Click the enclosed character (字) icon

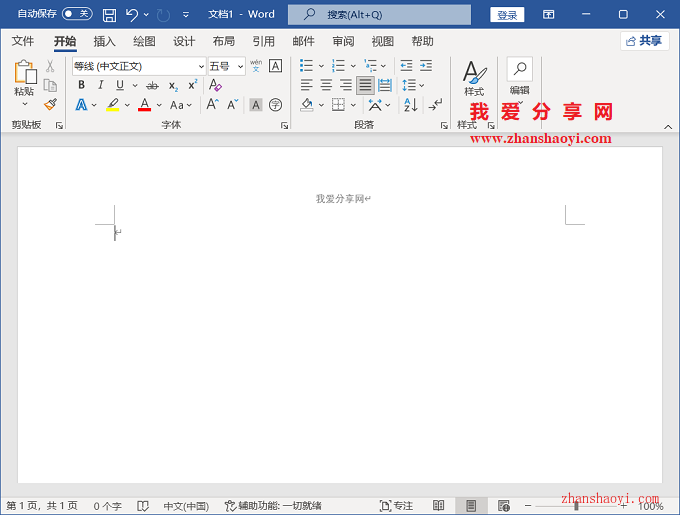coord(275,104)
